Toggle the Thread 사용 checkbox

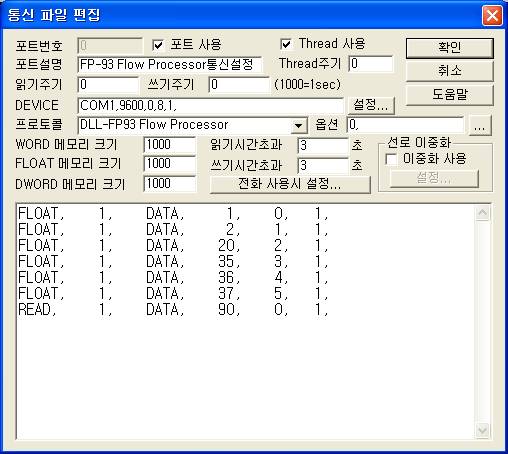click(x=286, y=44)
